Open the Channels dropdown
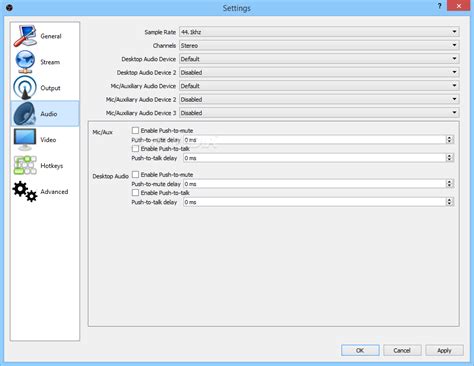This screenshot has width=474, height=366. [319, 45]
